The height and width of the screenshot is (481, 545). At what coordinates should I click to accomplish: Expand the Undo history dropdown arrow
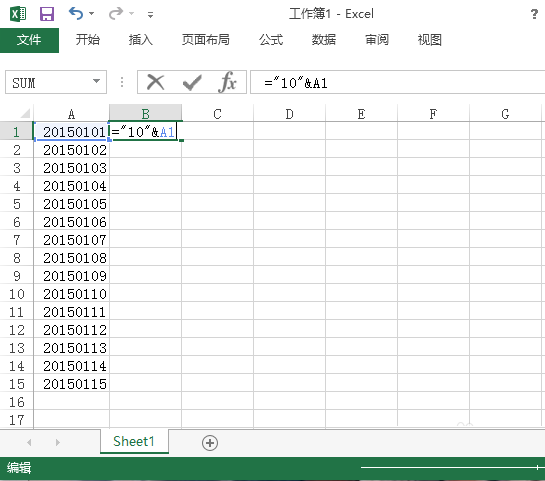(92, 14)
